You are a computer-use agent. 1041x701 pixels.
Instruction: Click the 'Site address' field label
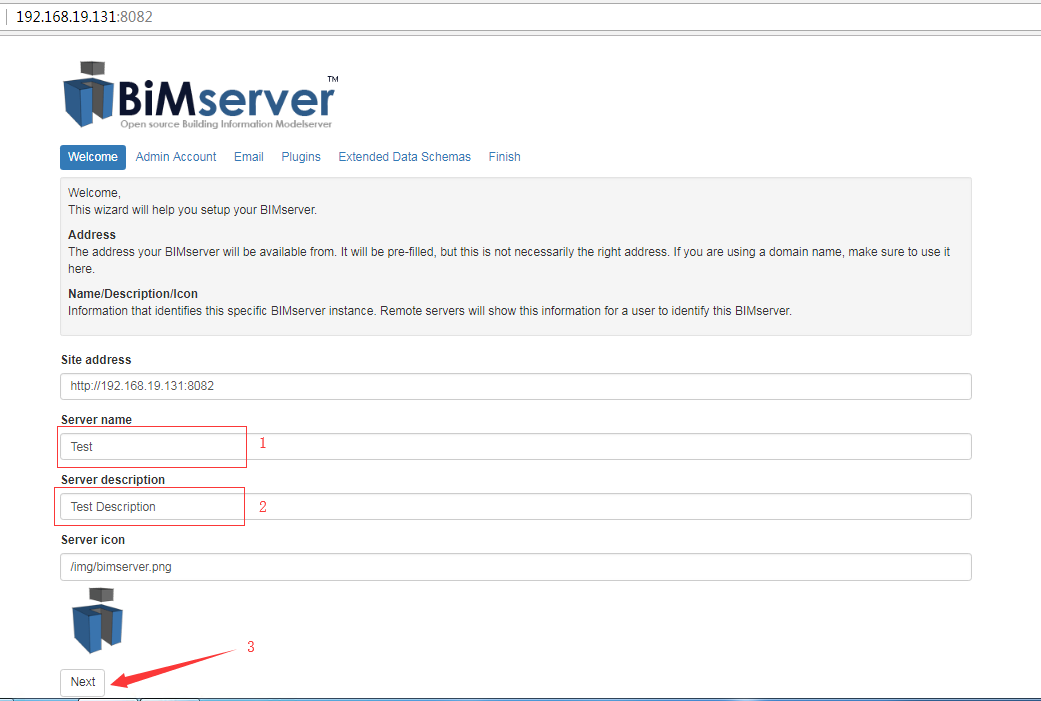tap(96, 360)
